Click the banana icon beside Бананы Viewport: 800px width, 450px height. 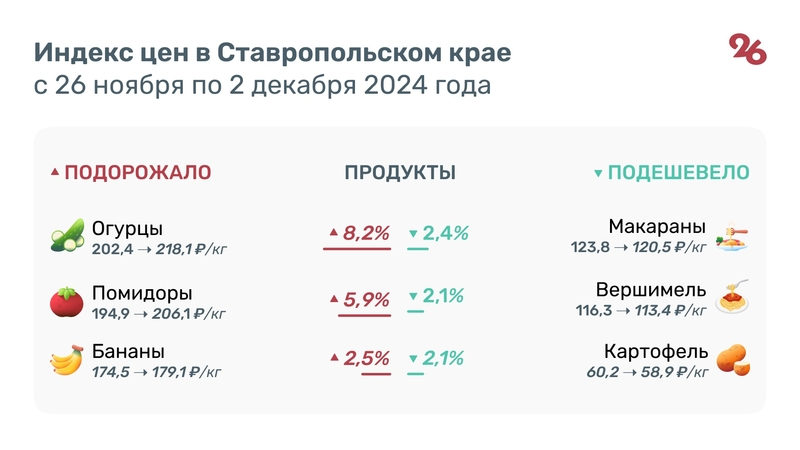[66, 360]
